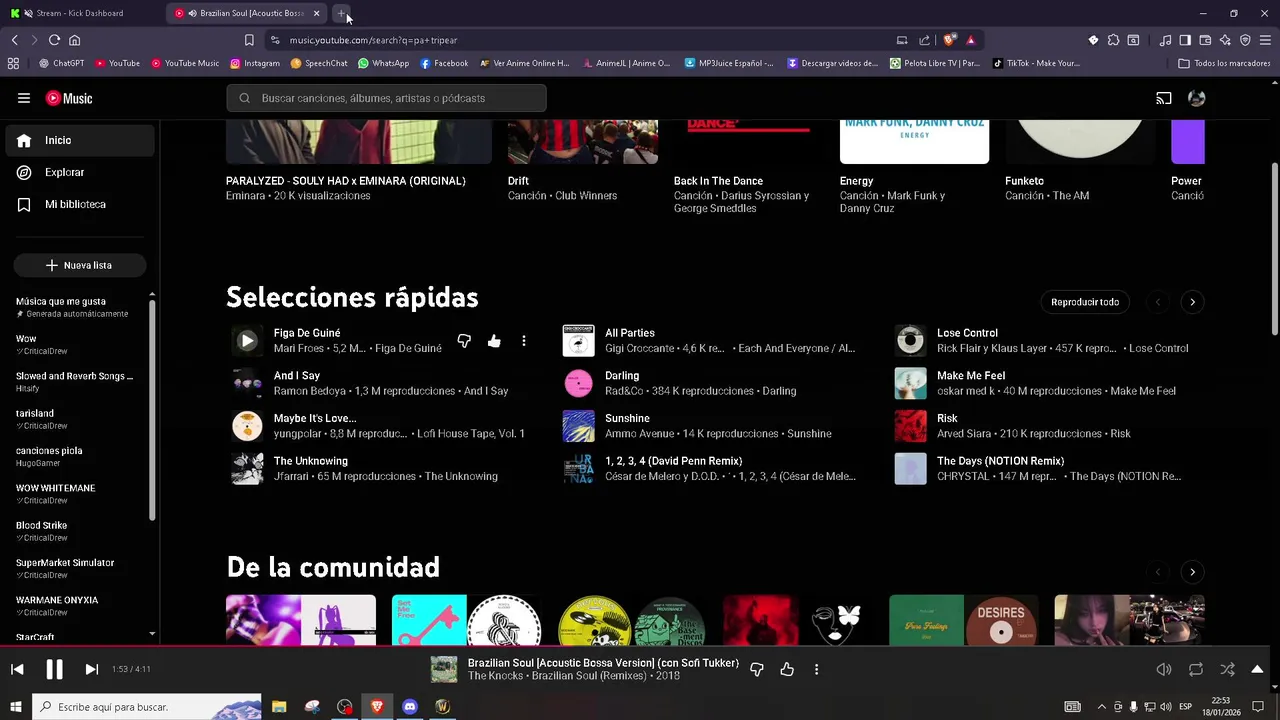Image resolution: width=1280 pixels, height=720 pixels.
Task: Open the Windows Start menu
Action: point(15,707)
